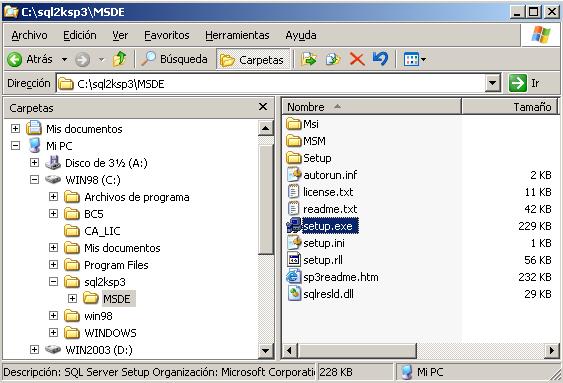Expand Archivos de programa folder node
The height and width of the screenshot is (383, 563).
(53, 196)
